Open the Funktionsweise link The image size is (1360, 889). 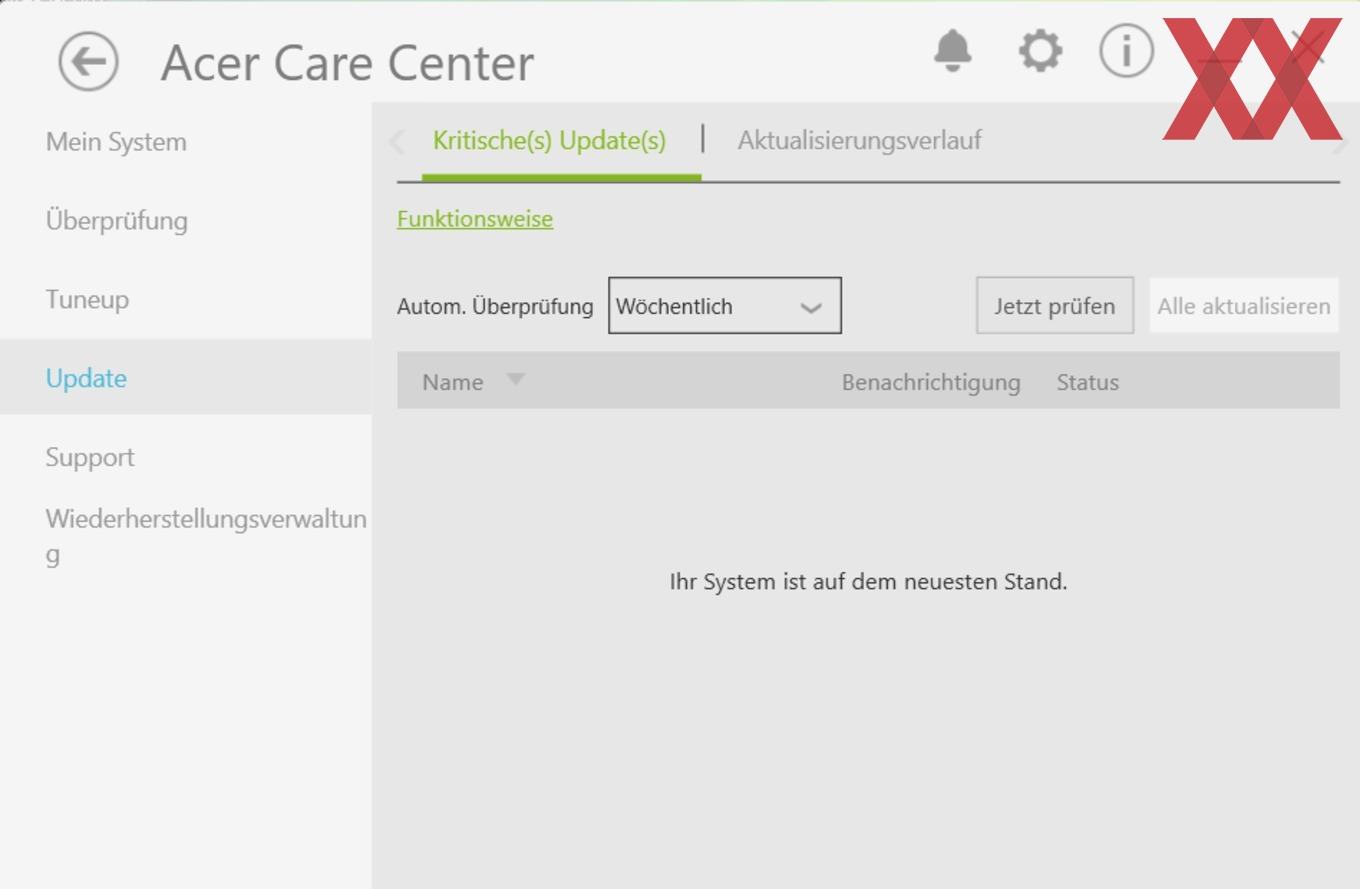[475, 219]
